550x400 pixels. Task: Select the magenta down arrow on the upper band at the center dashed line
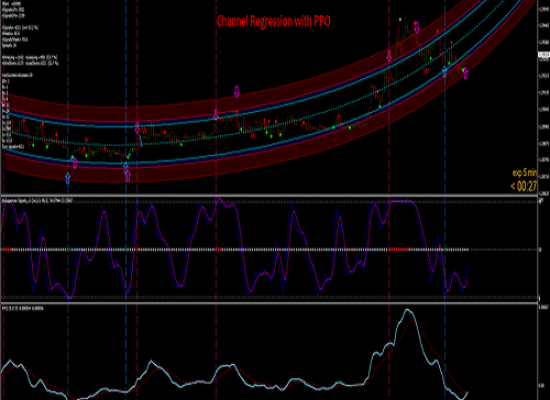[216, 115]
